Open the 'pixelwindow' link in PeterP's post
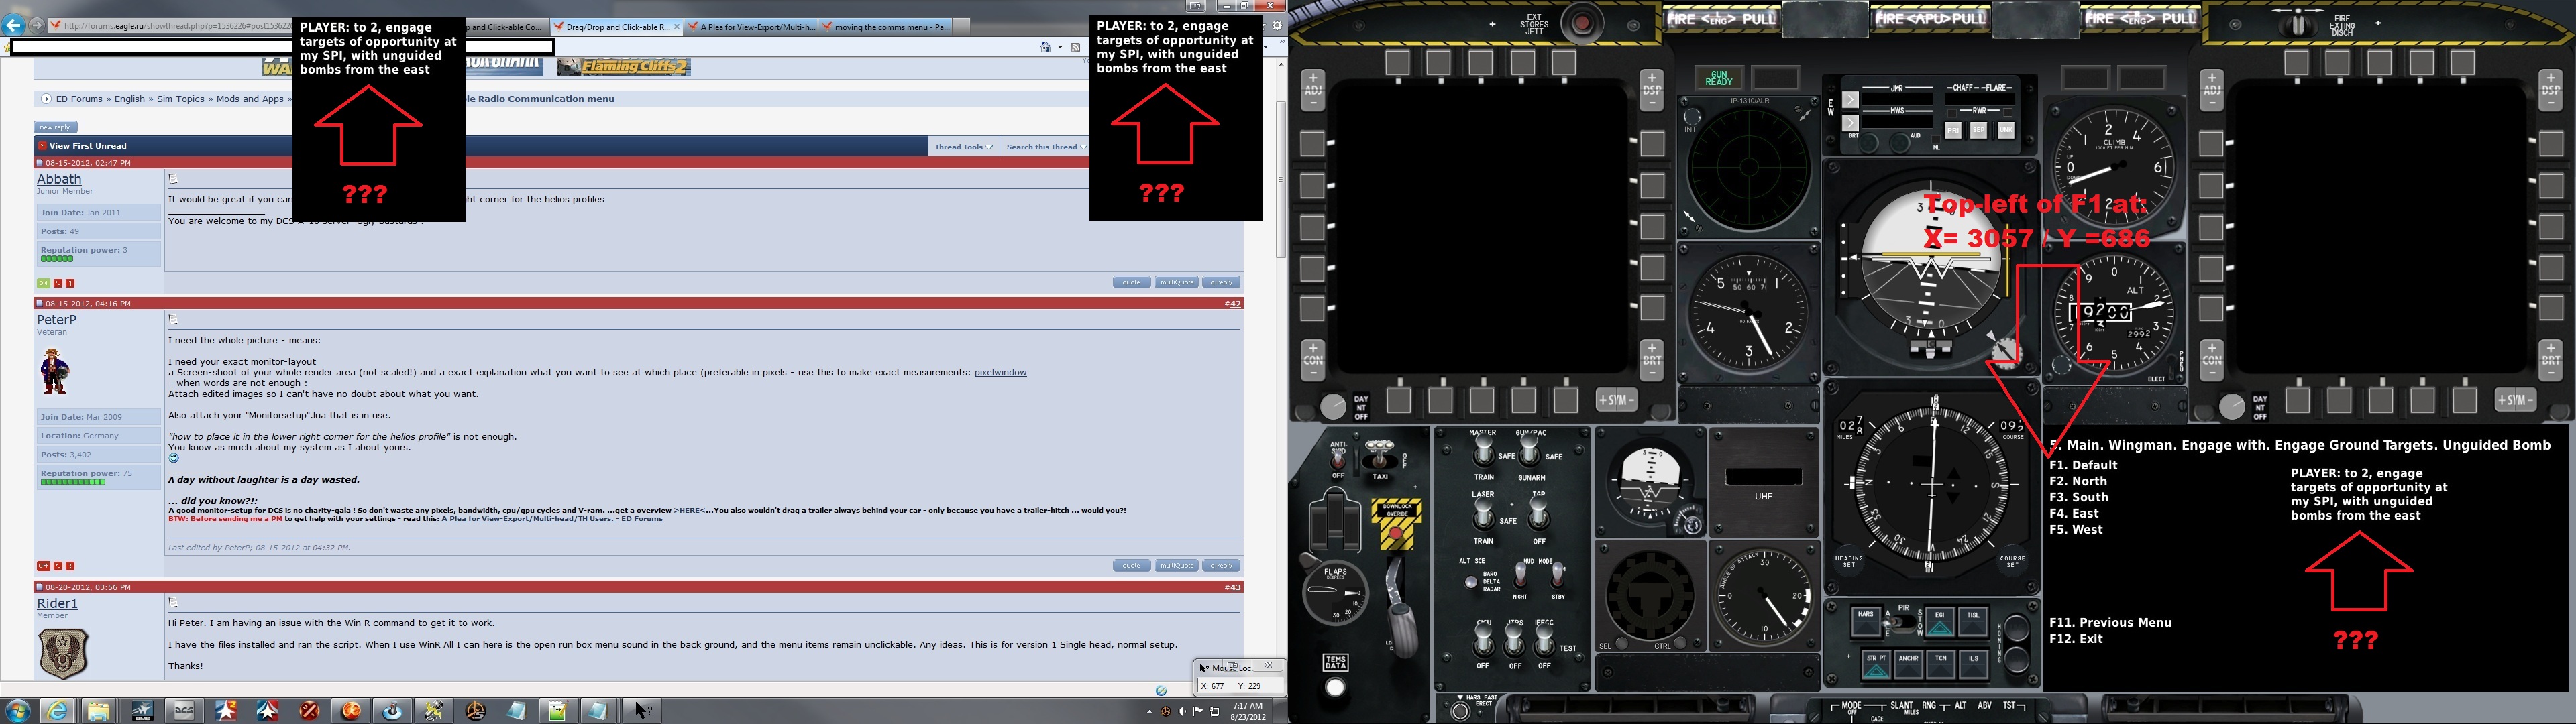 (1000, 373)
